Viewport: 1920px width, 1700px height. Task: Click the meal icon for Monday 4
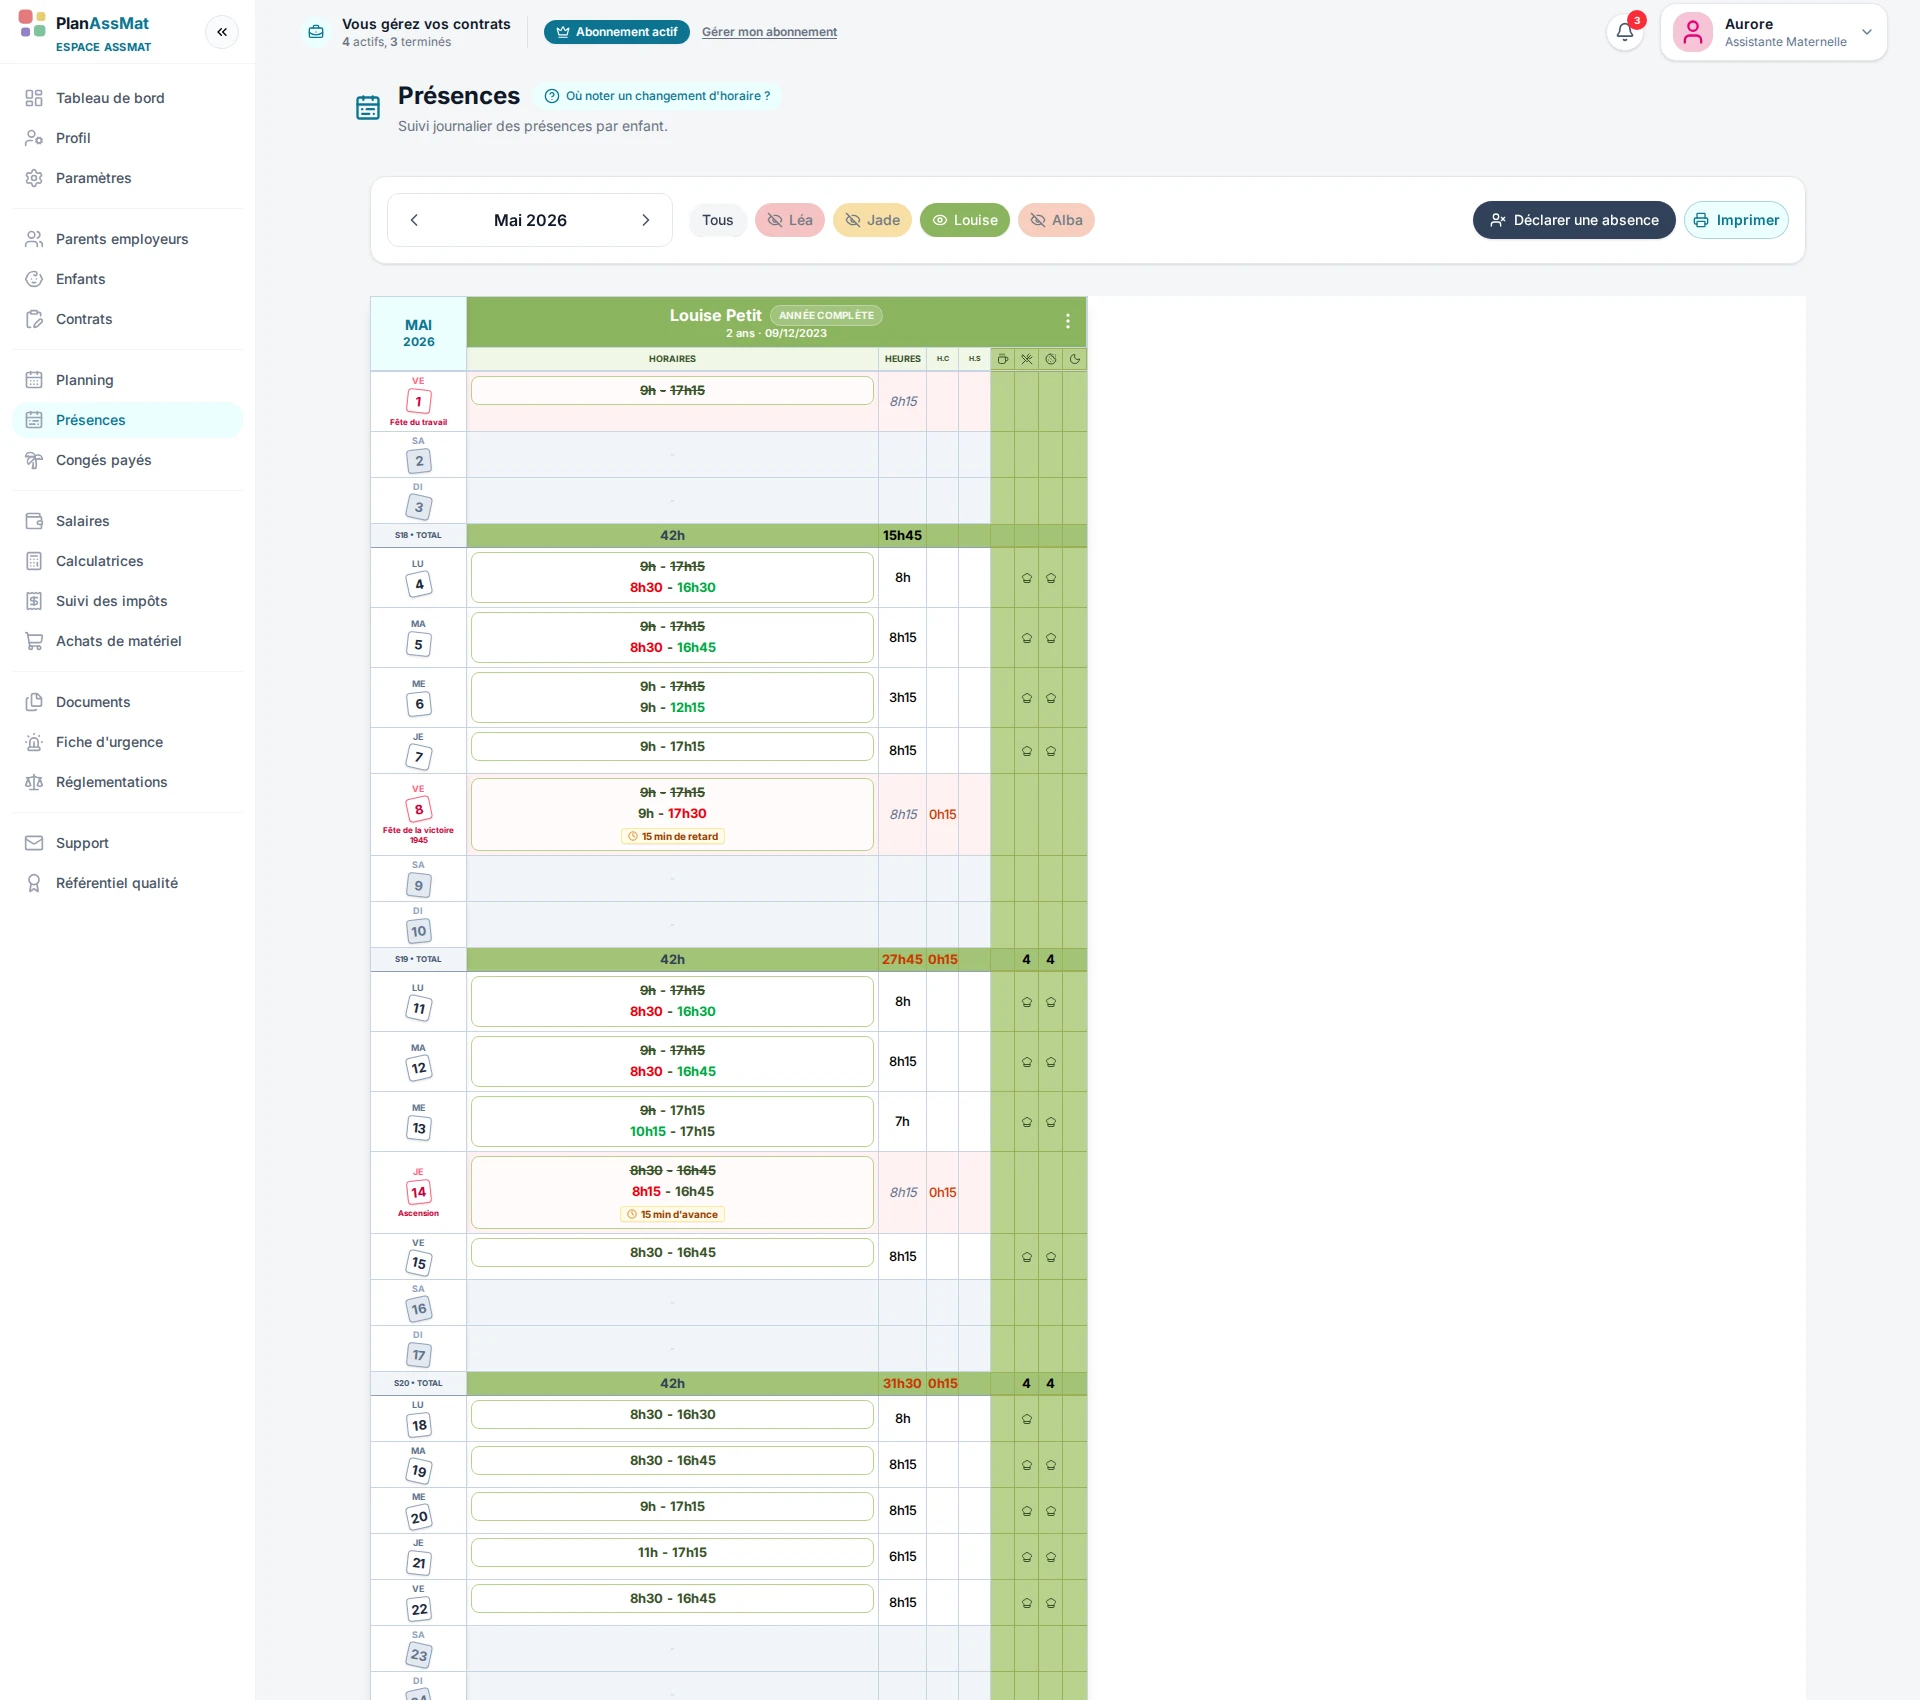coord(1026,578)
